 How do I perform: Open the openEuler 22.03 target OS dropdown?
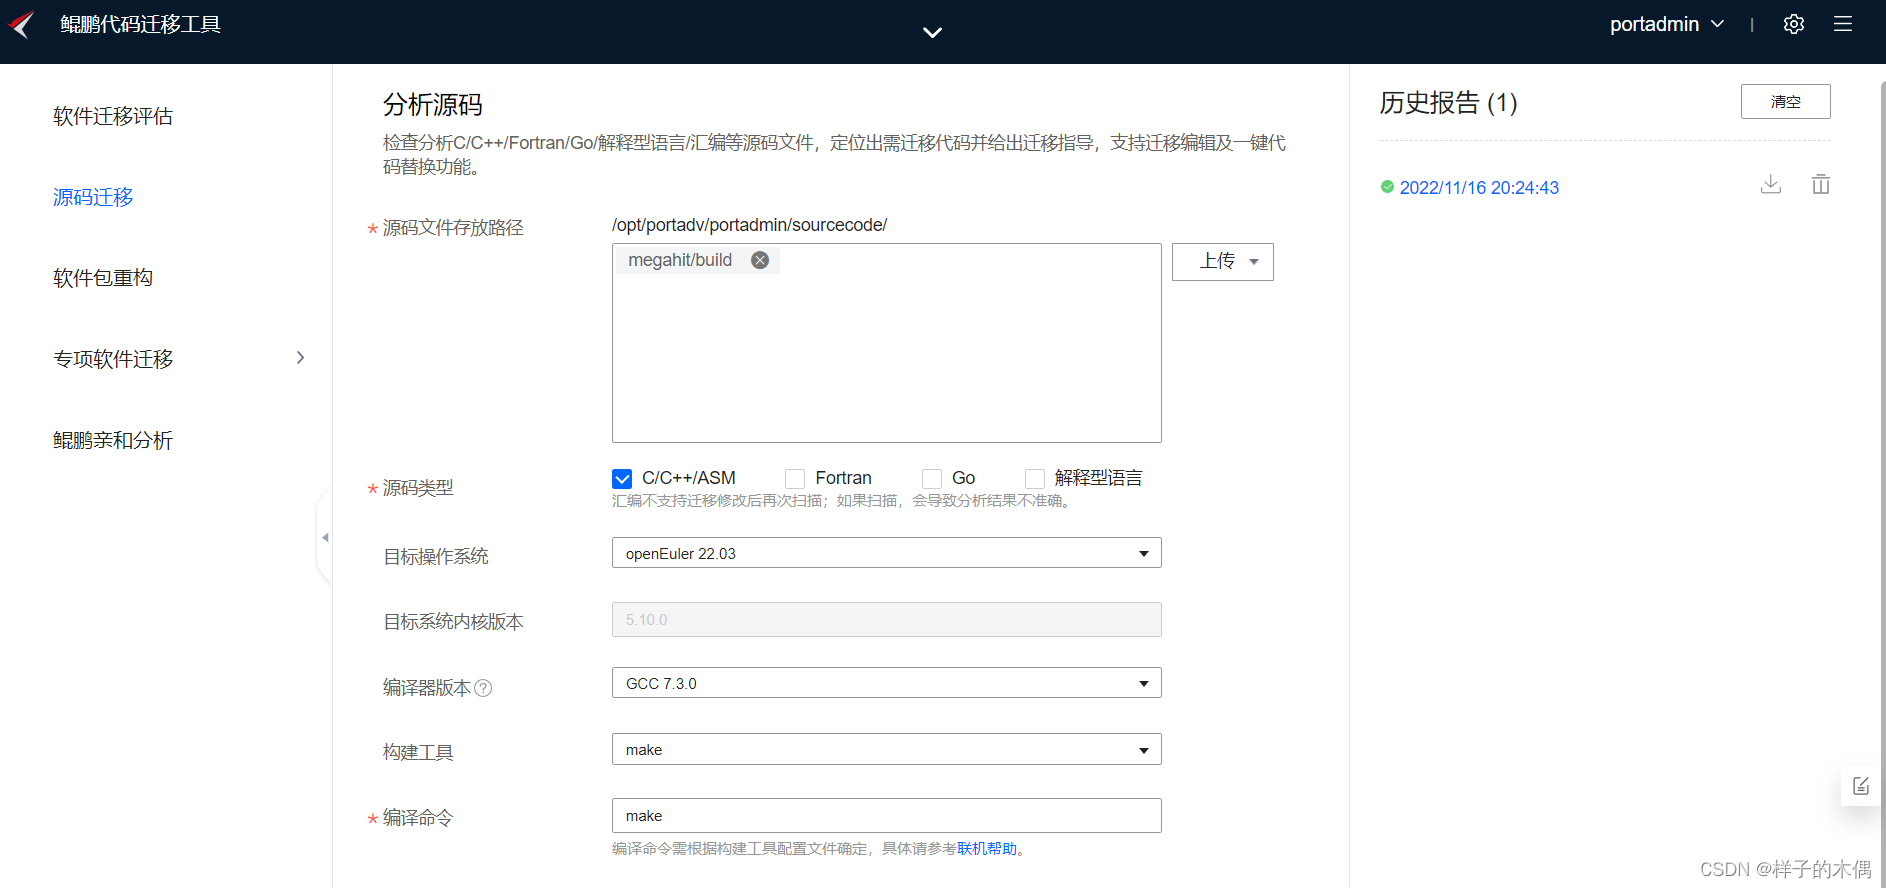pyautogui.click(x=887, y=553)
